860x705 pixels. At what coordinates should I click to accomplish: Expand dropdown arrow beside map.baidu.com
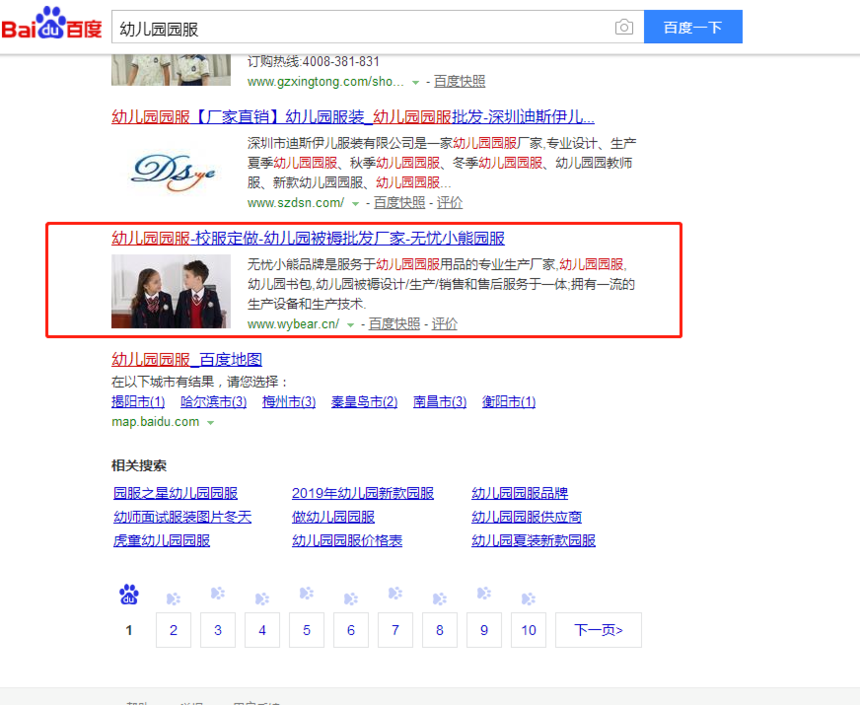click(x=211, y=423)
